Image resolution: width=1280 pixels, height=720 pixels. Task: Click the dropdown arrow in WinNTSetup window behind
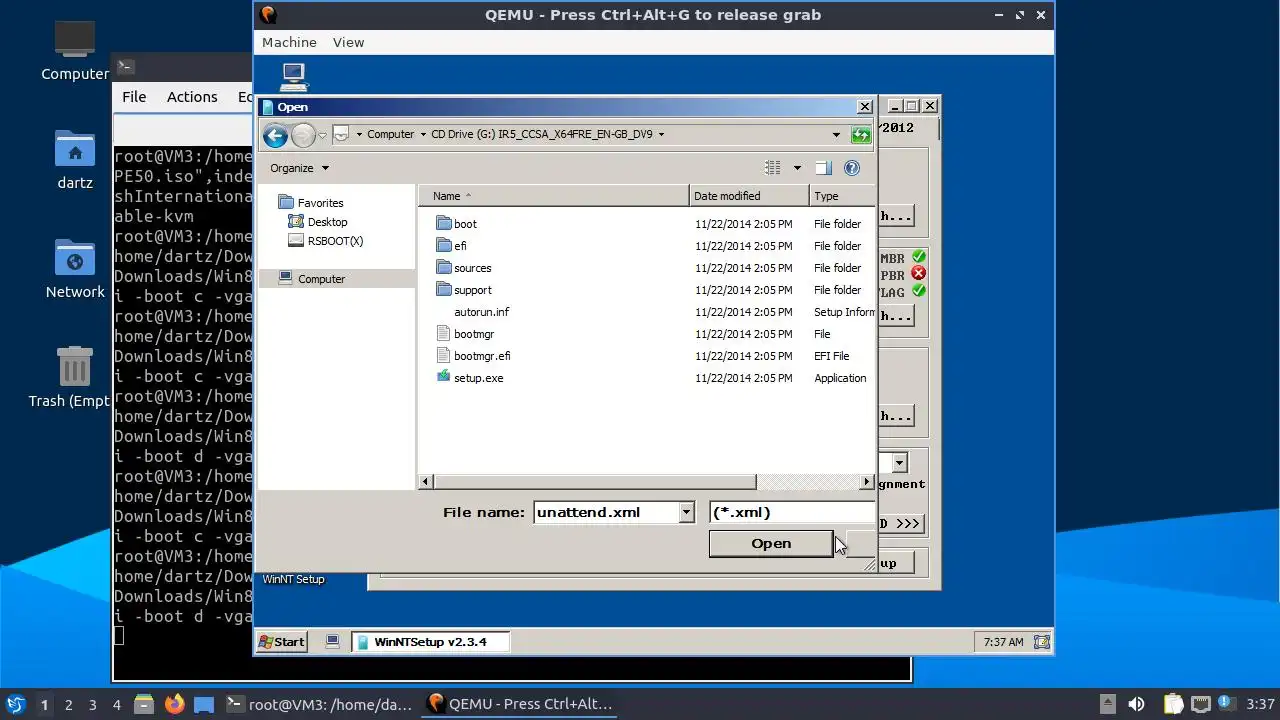coord(899,462)
